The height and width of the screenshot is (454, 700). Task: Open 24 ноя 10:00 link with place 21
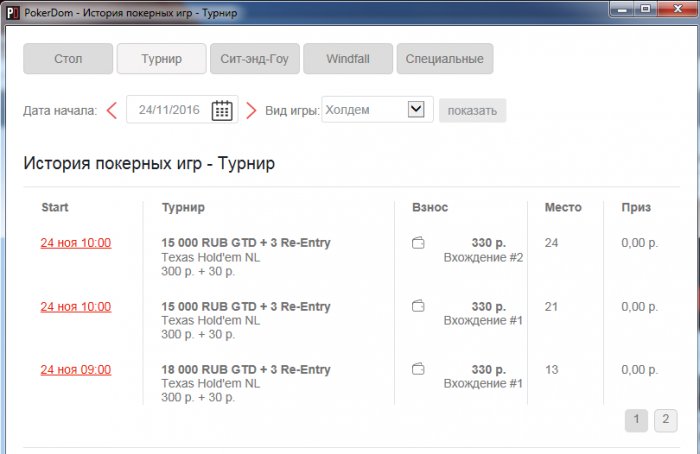(76, 306)
